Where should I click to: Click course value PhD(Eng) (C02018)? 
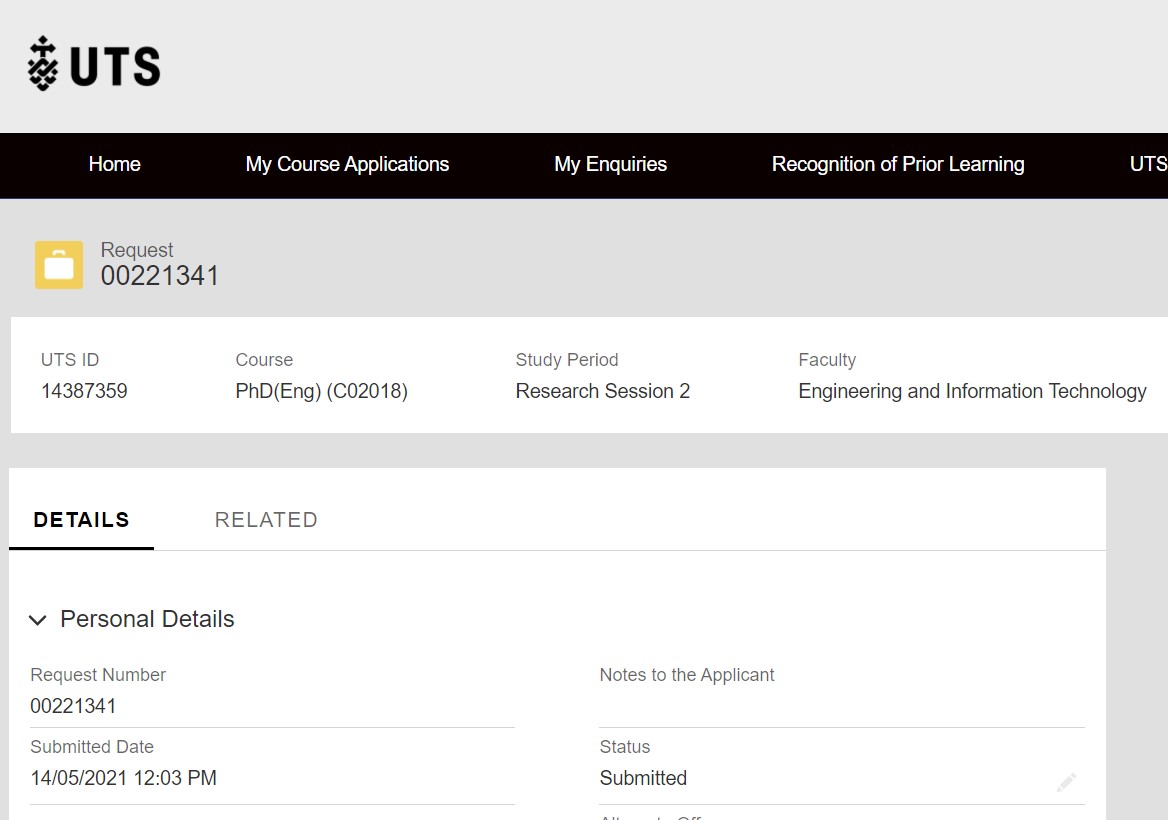[x=322, y=391]
